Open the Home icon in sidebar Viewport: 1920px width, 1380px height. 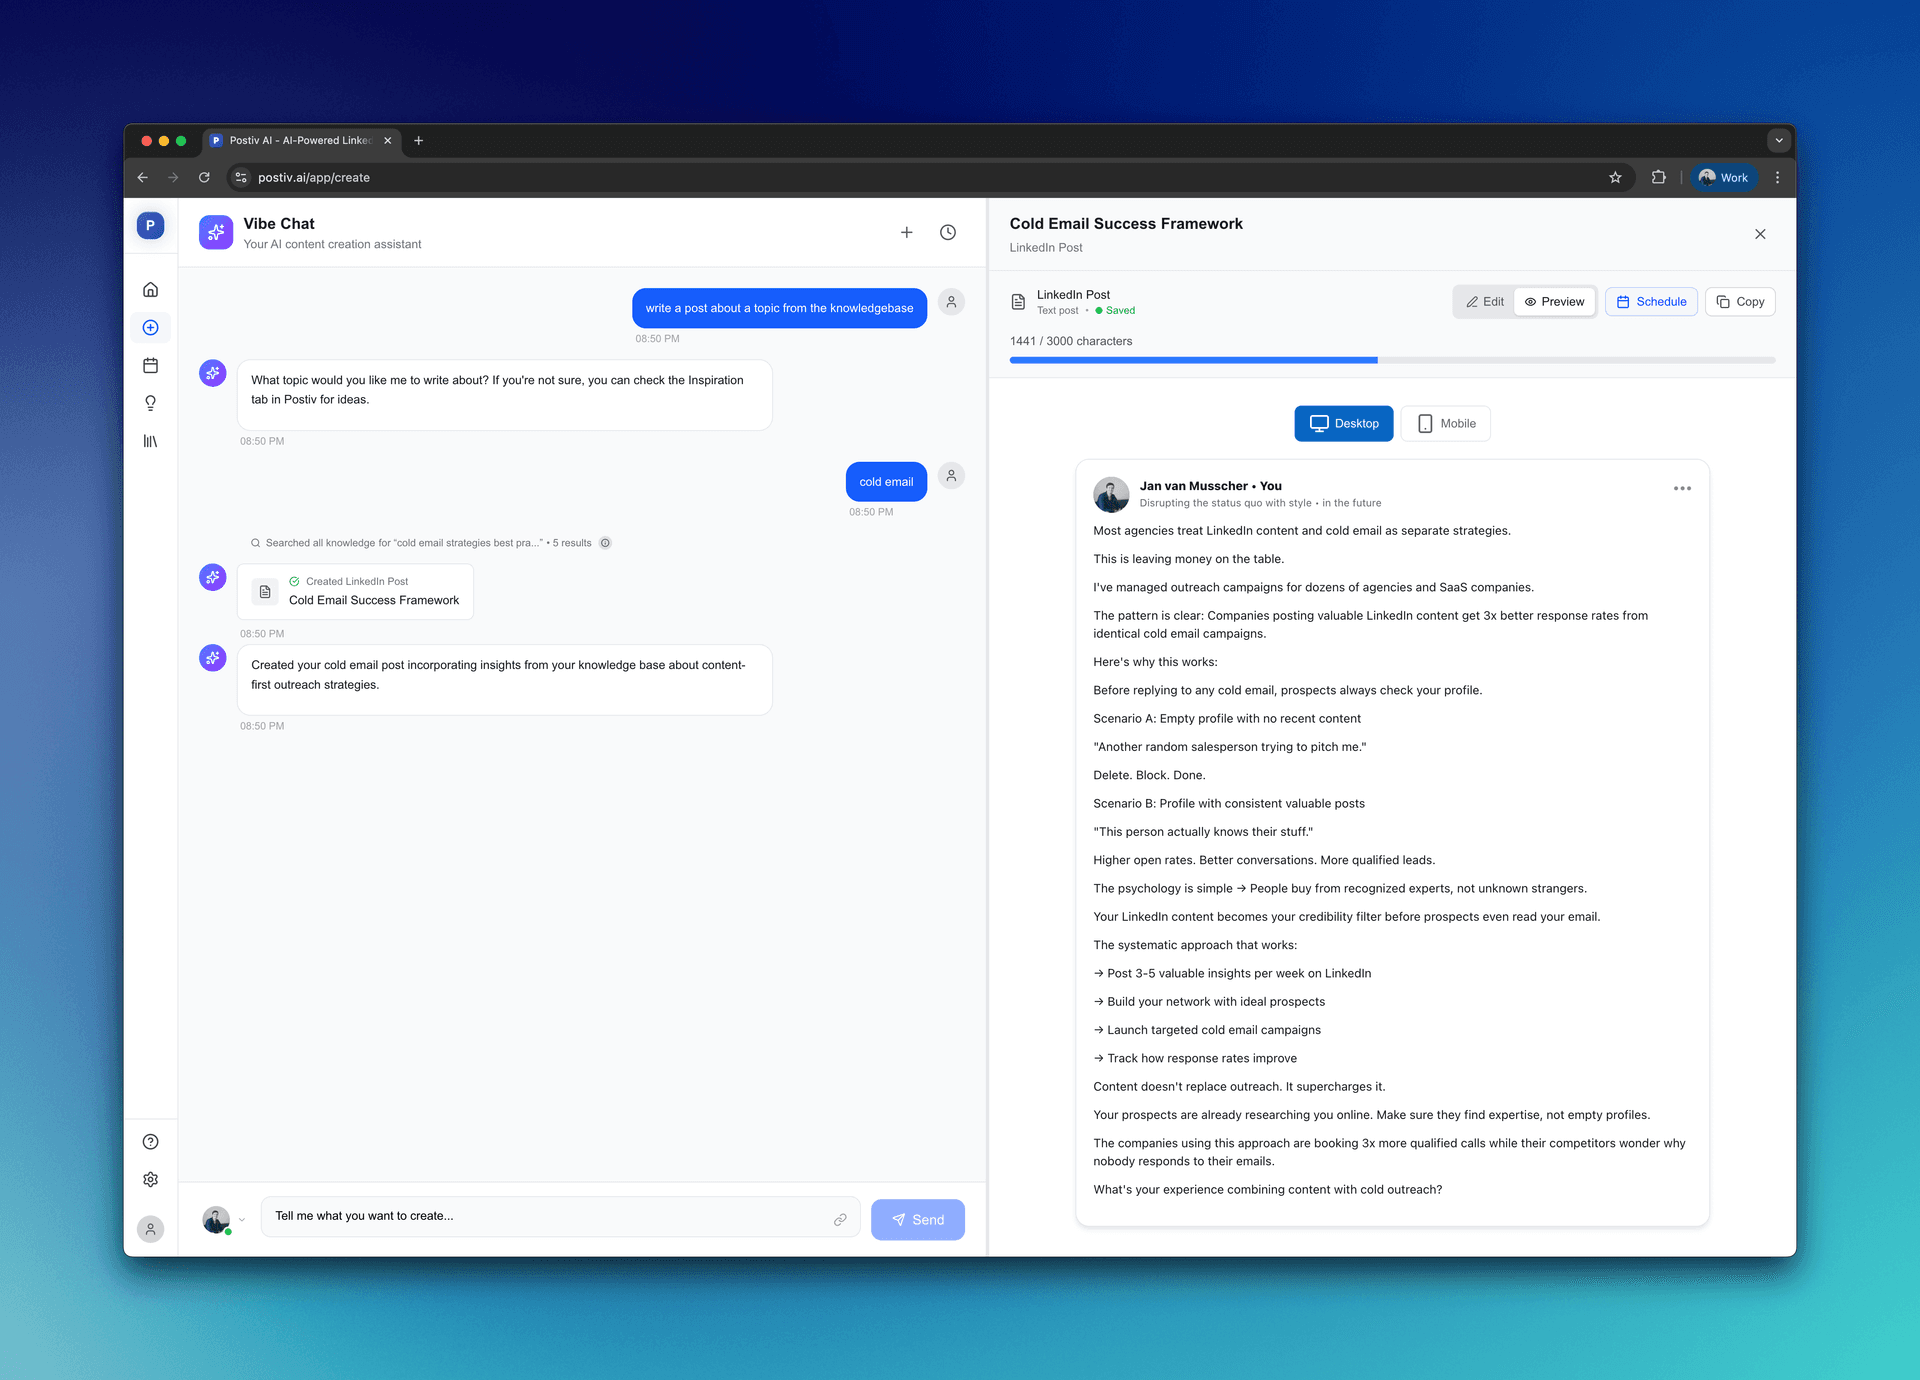coord(150,290)
